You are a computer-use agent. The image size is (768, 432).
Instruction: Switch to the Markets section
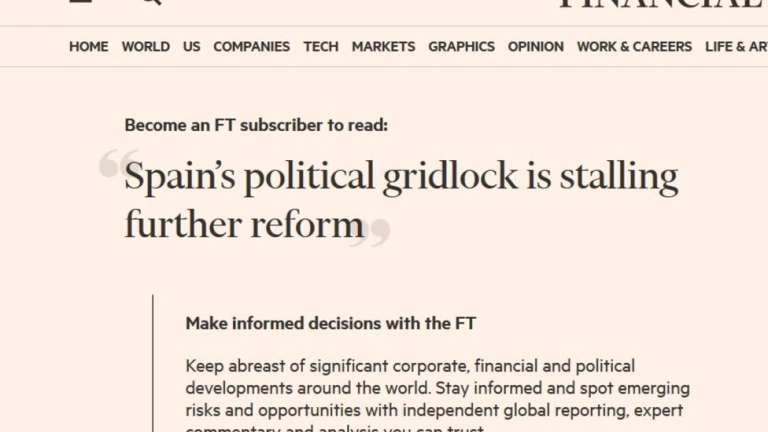(x=383, y=46)
